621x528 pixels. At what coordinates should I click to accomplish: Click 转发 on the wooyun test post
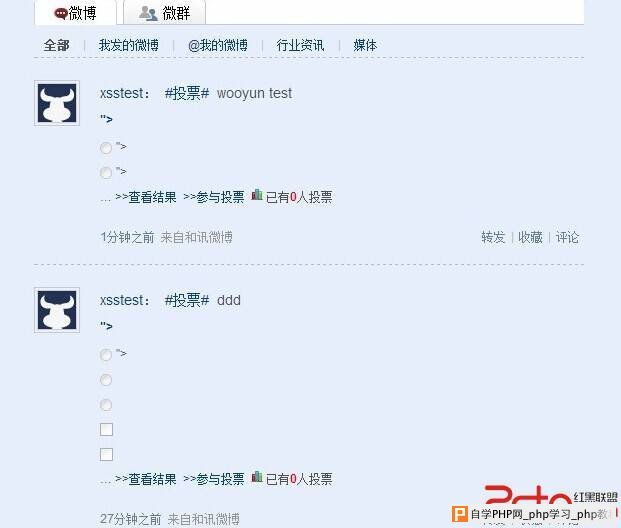[493, 237]
